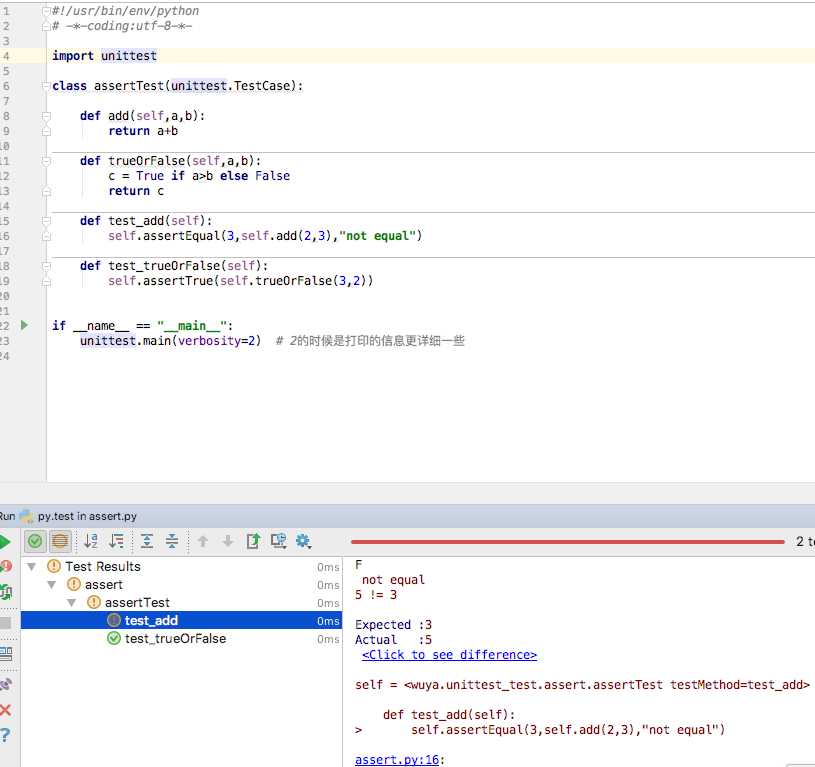Rerun the tests with the green play button
Screen dimensions: 815x767
(x=5, y=542)
